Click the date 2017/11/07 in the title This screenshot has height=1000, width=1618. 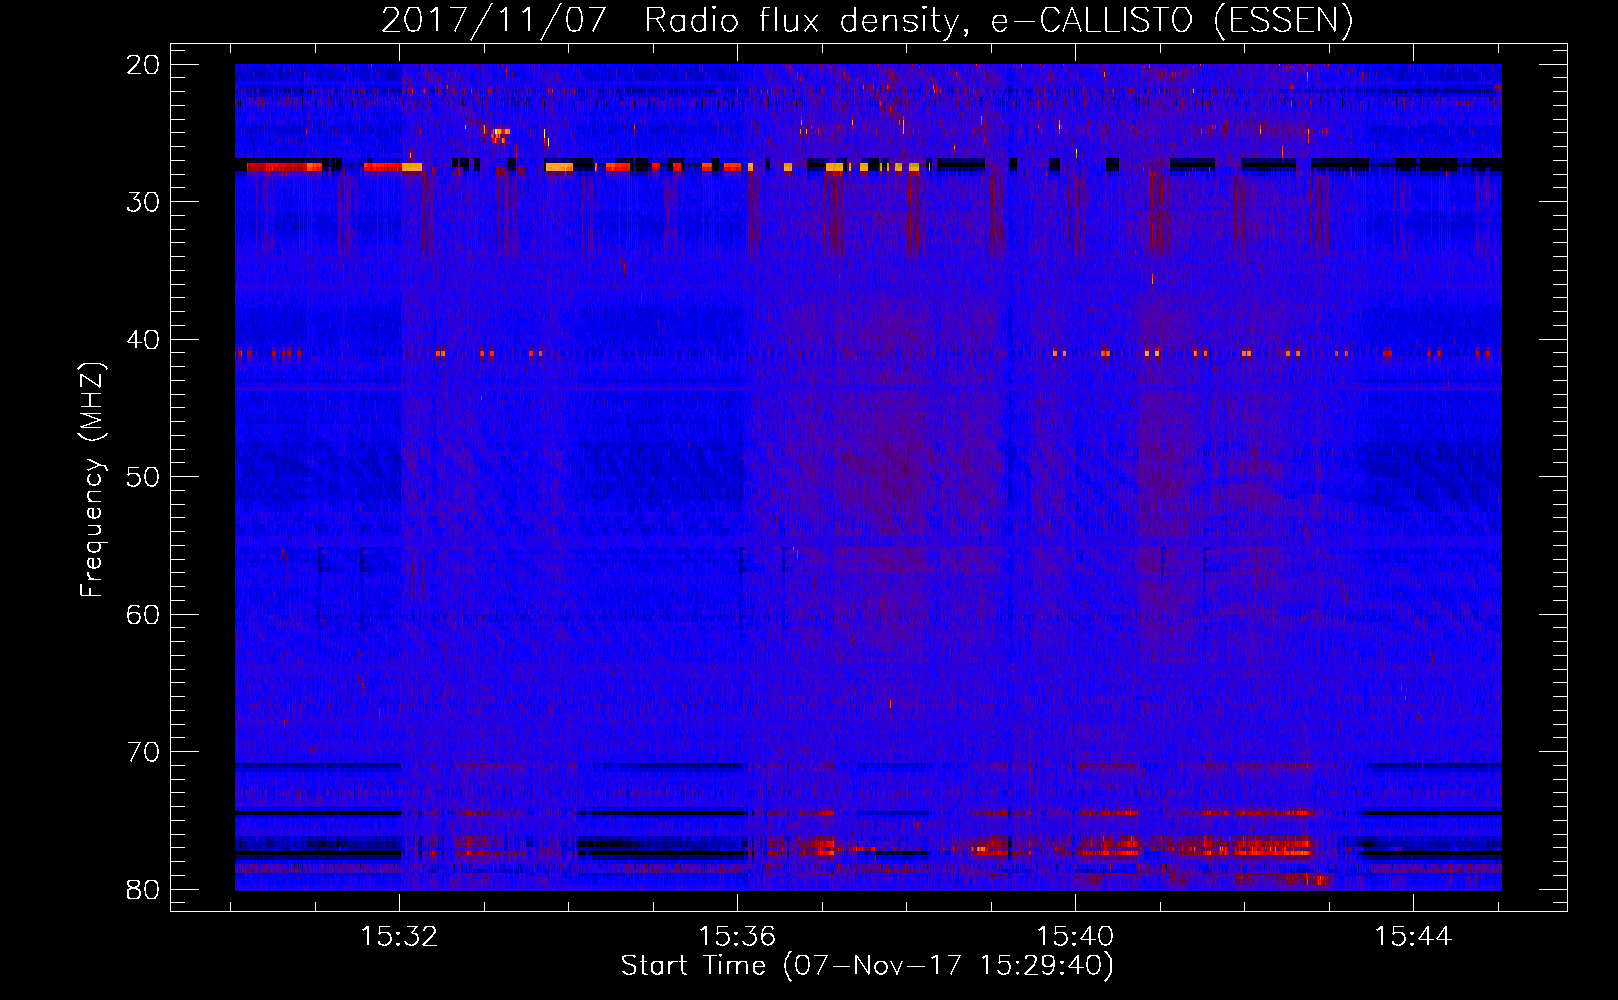[494, 20]
